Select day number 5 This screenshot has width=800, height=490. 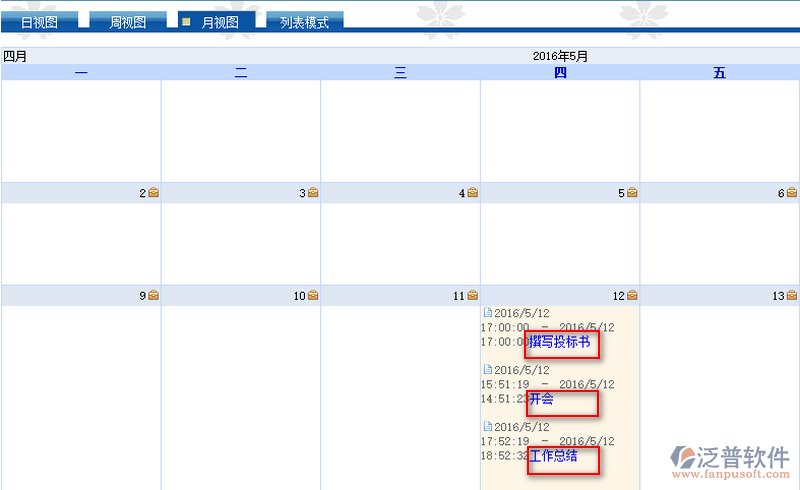click(x=621, y=193)
